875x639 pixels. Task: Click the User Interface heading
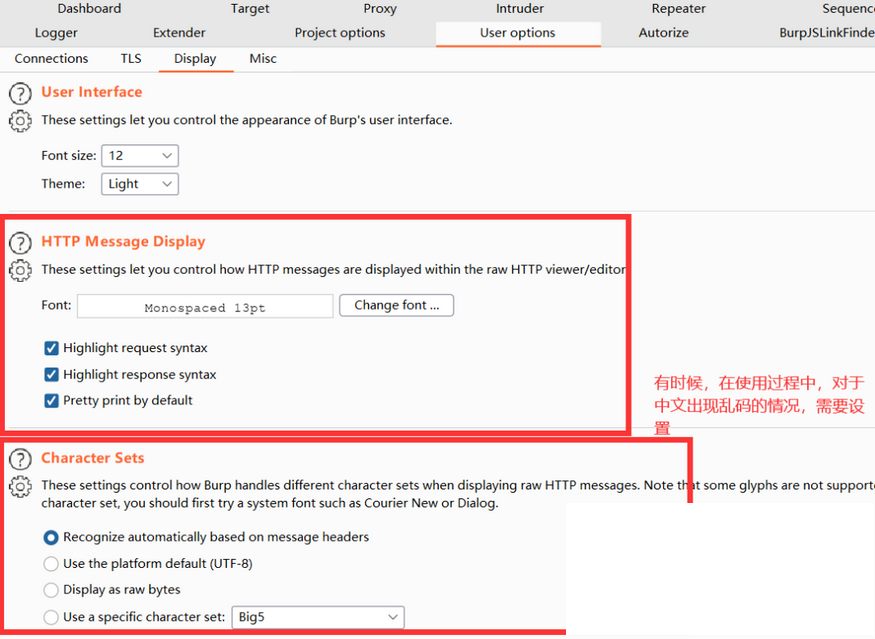tap(92, 92)
